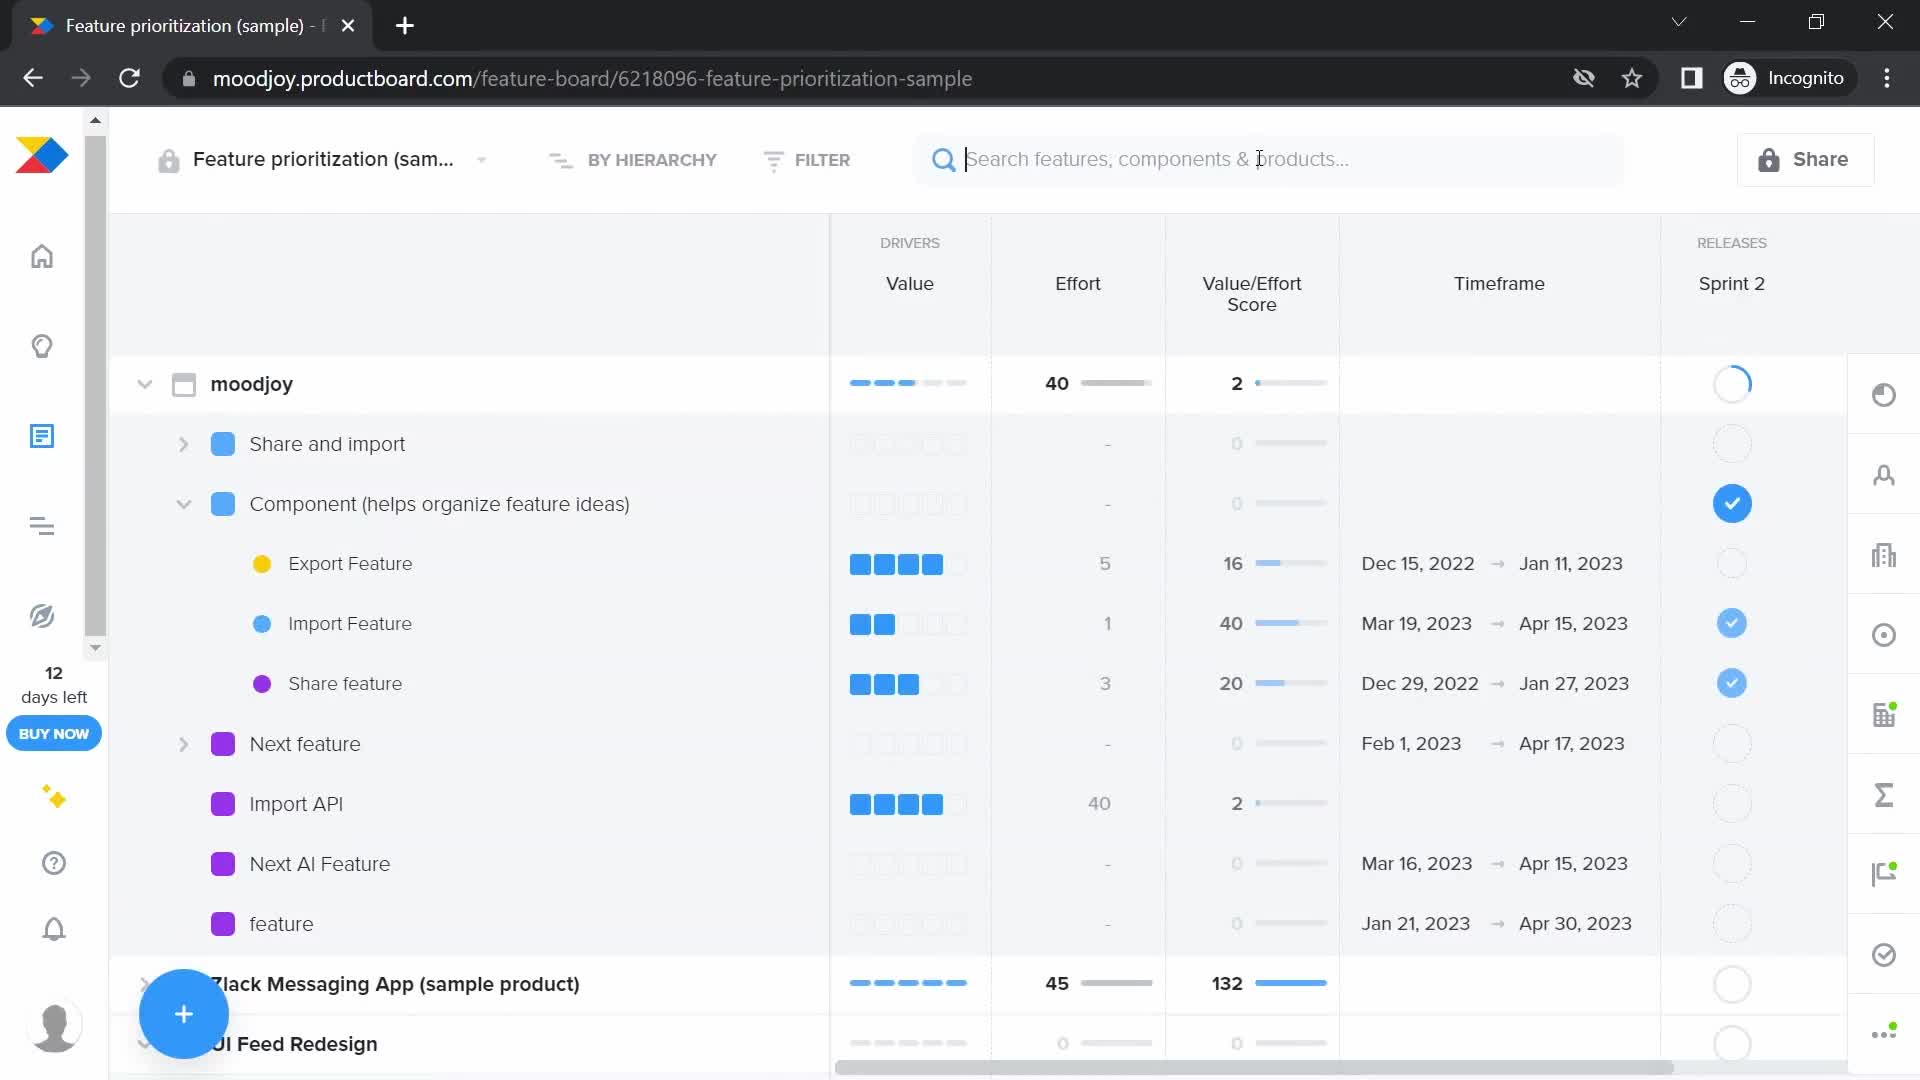Toggle Sprint 2 release for Import API

click(1732, 803)
